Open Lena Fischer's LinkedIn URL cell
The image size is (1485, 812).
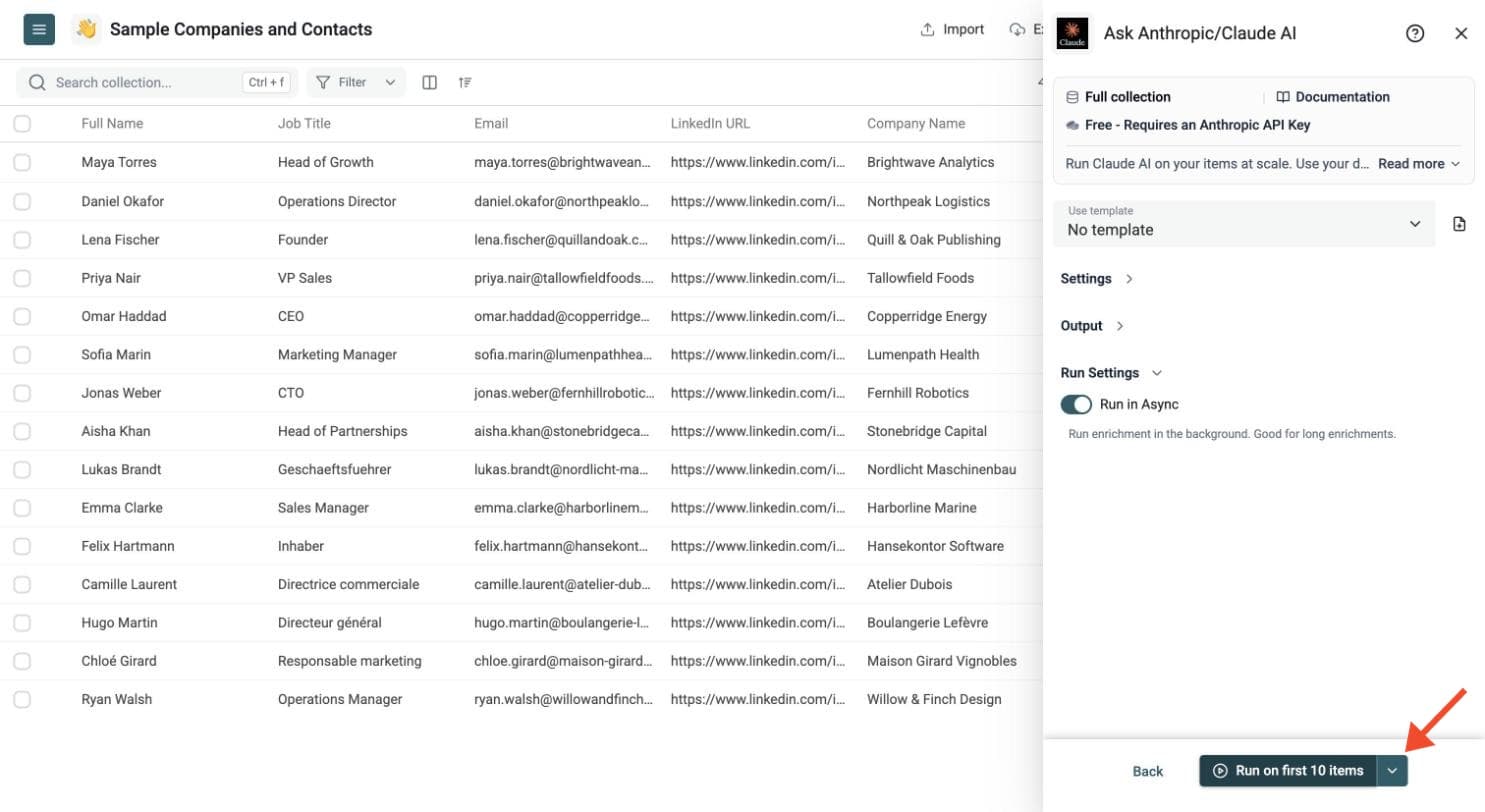coord(760,240)
